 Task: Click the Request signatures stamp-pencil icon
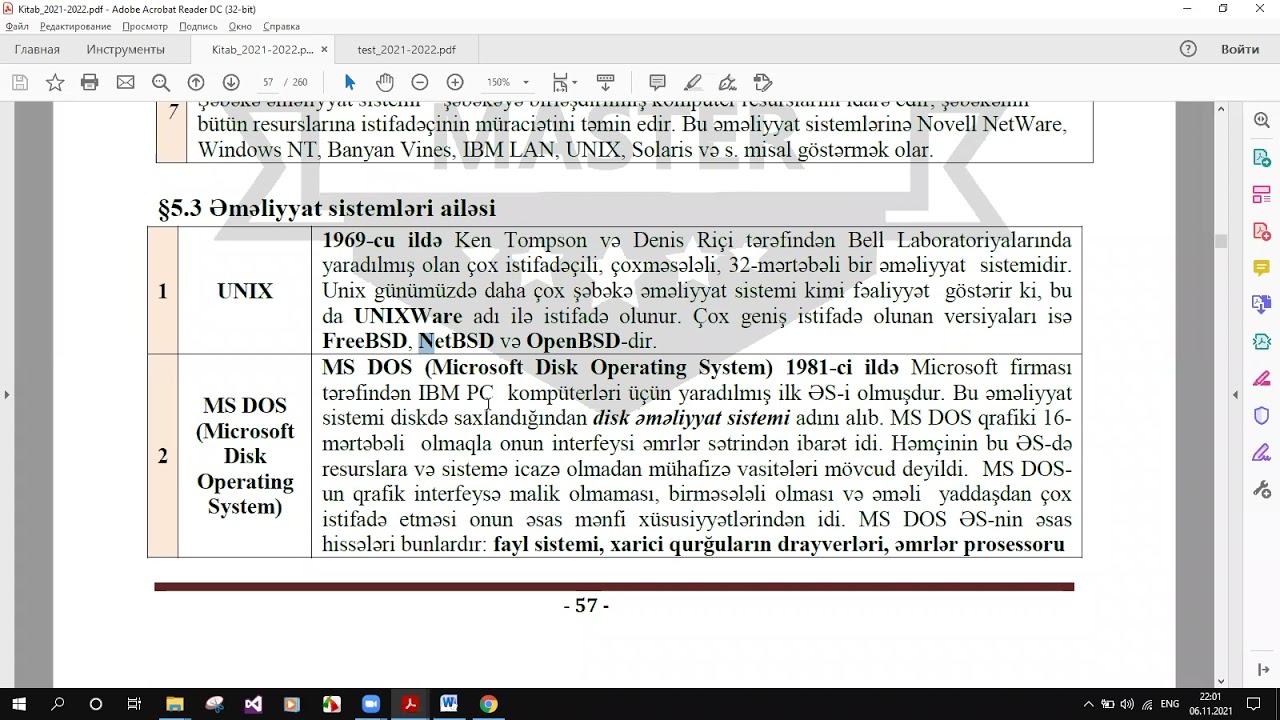[x=763, y=82]
